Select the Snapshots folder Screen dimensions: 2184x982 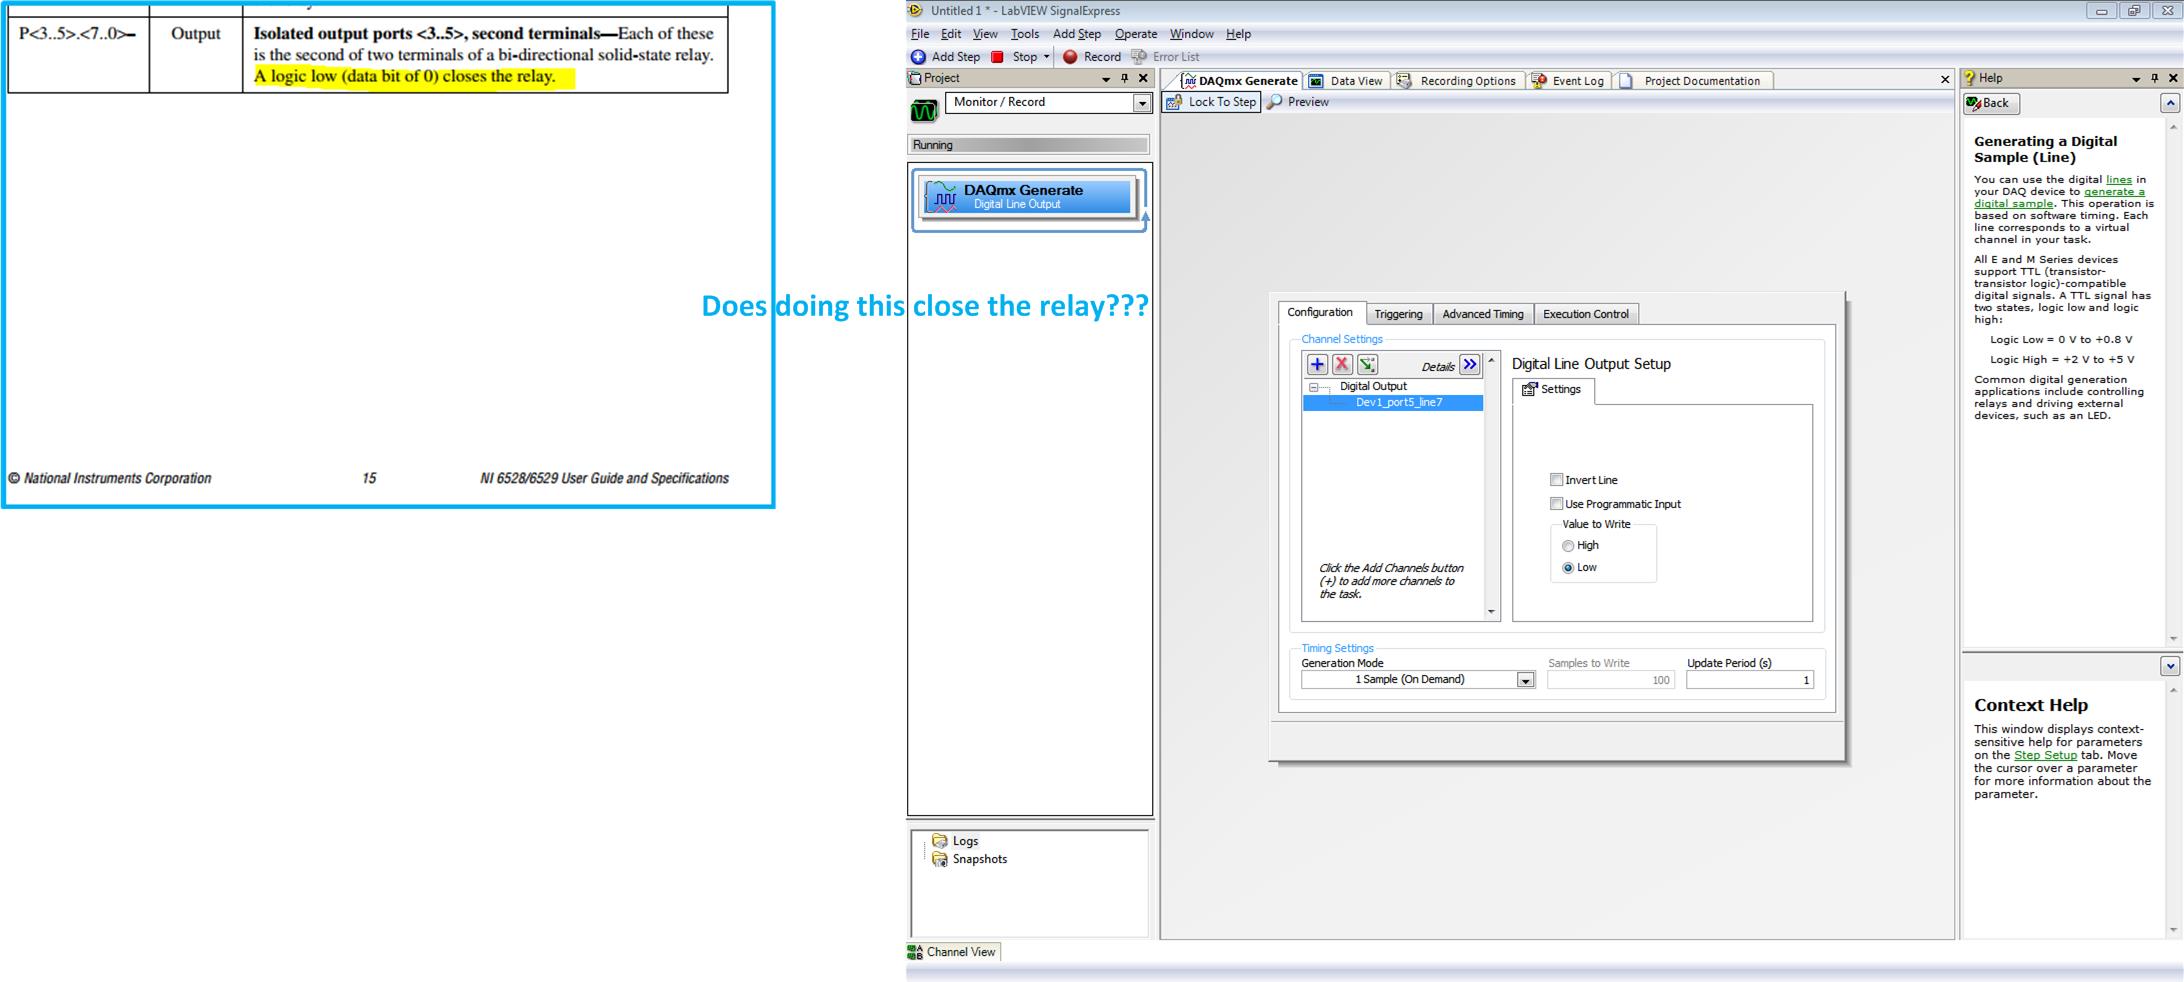point(969,859)
